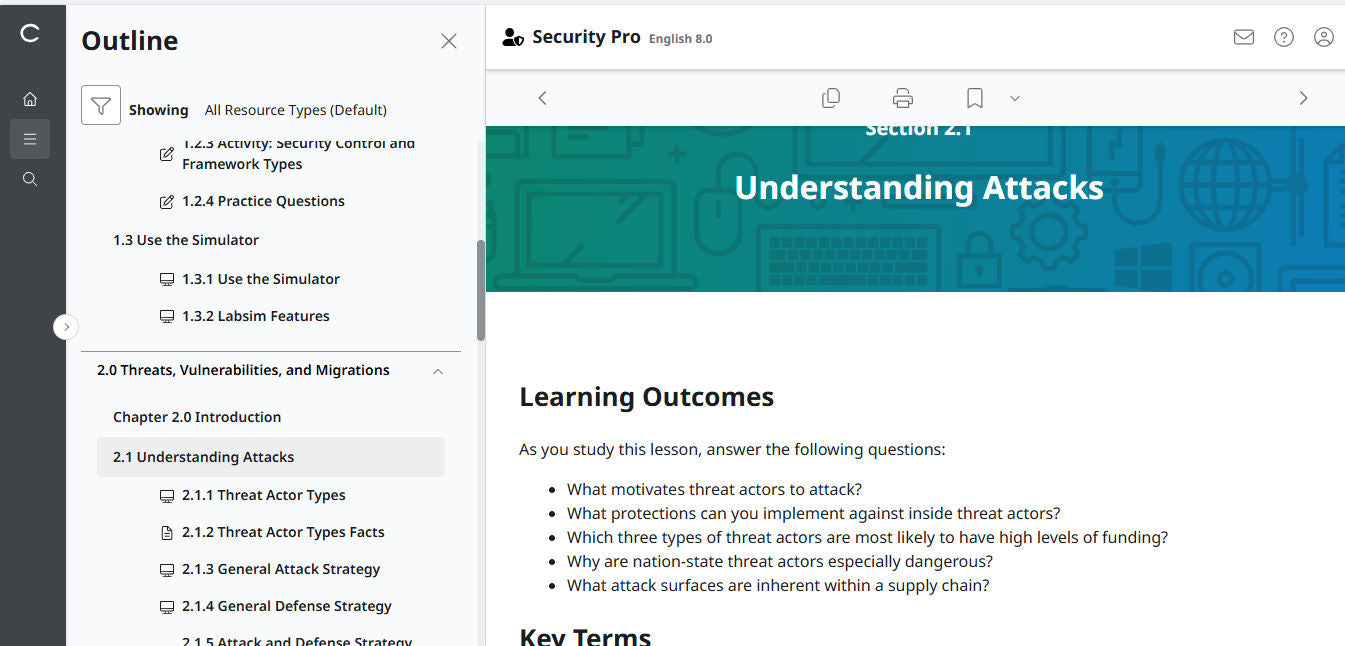Print the Understanding Attacks section
This screenshot has width=1345, height=646.
click(x=902, y=97)
